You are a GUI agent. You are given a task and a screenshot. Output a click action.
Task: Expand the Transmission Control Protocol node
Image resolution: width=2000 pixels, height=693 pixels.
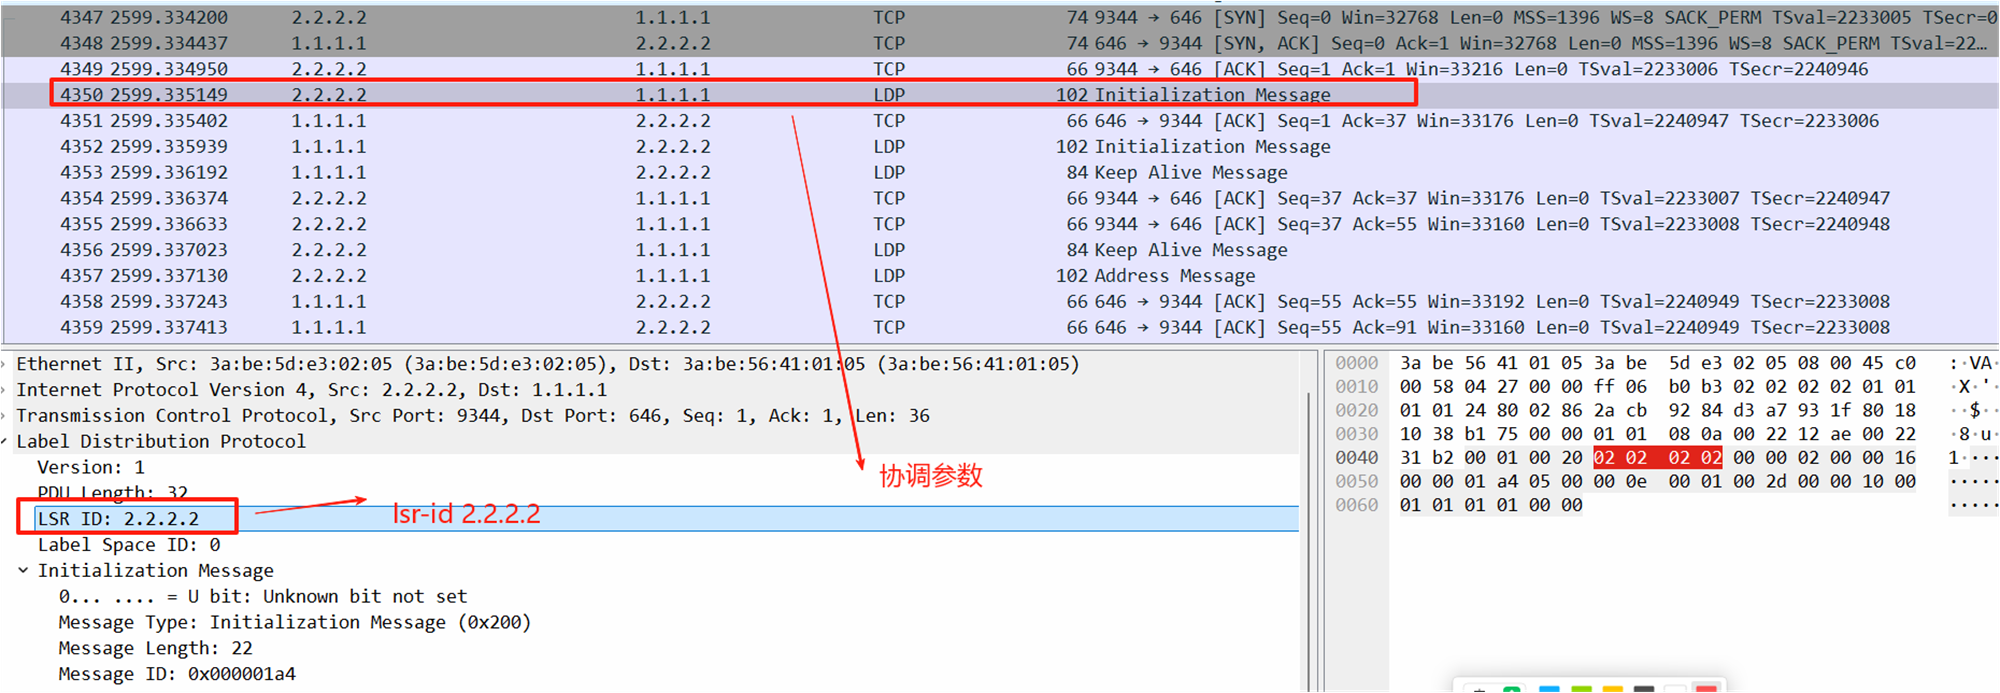click(x=5, y=416)
